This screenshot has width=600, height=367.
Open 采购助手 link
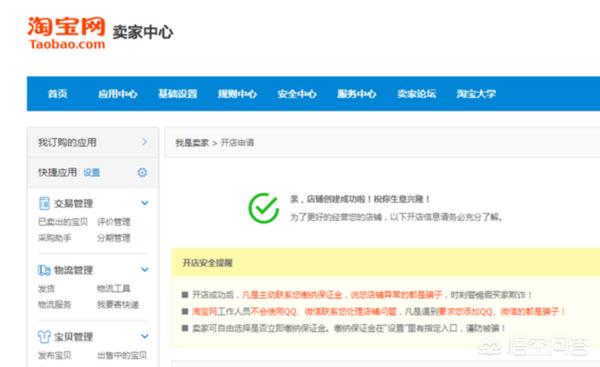[55, 238]
